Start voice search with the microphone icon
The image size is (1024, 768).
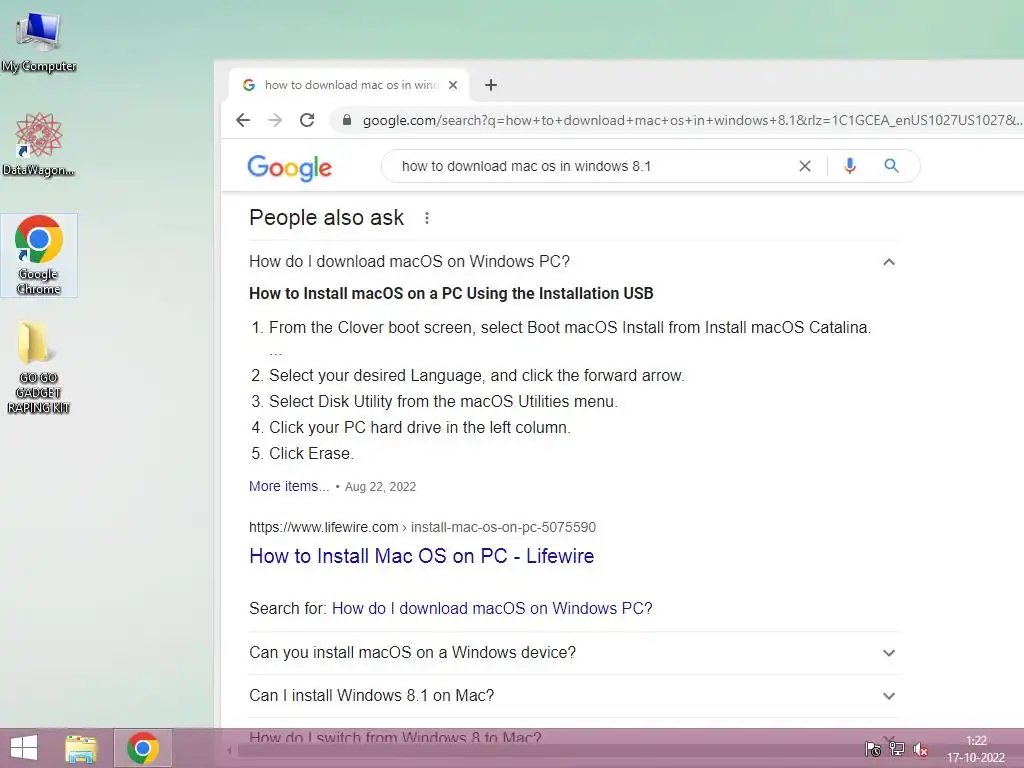[850, 166]
